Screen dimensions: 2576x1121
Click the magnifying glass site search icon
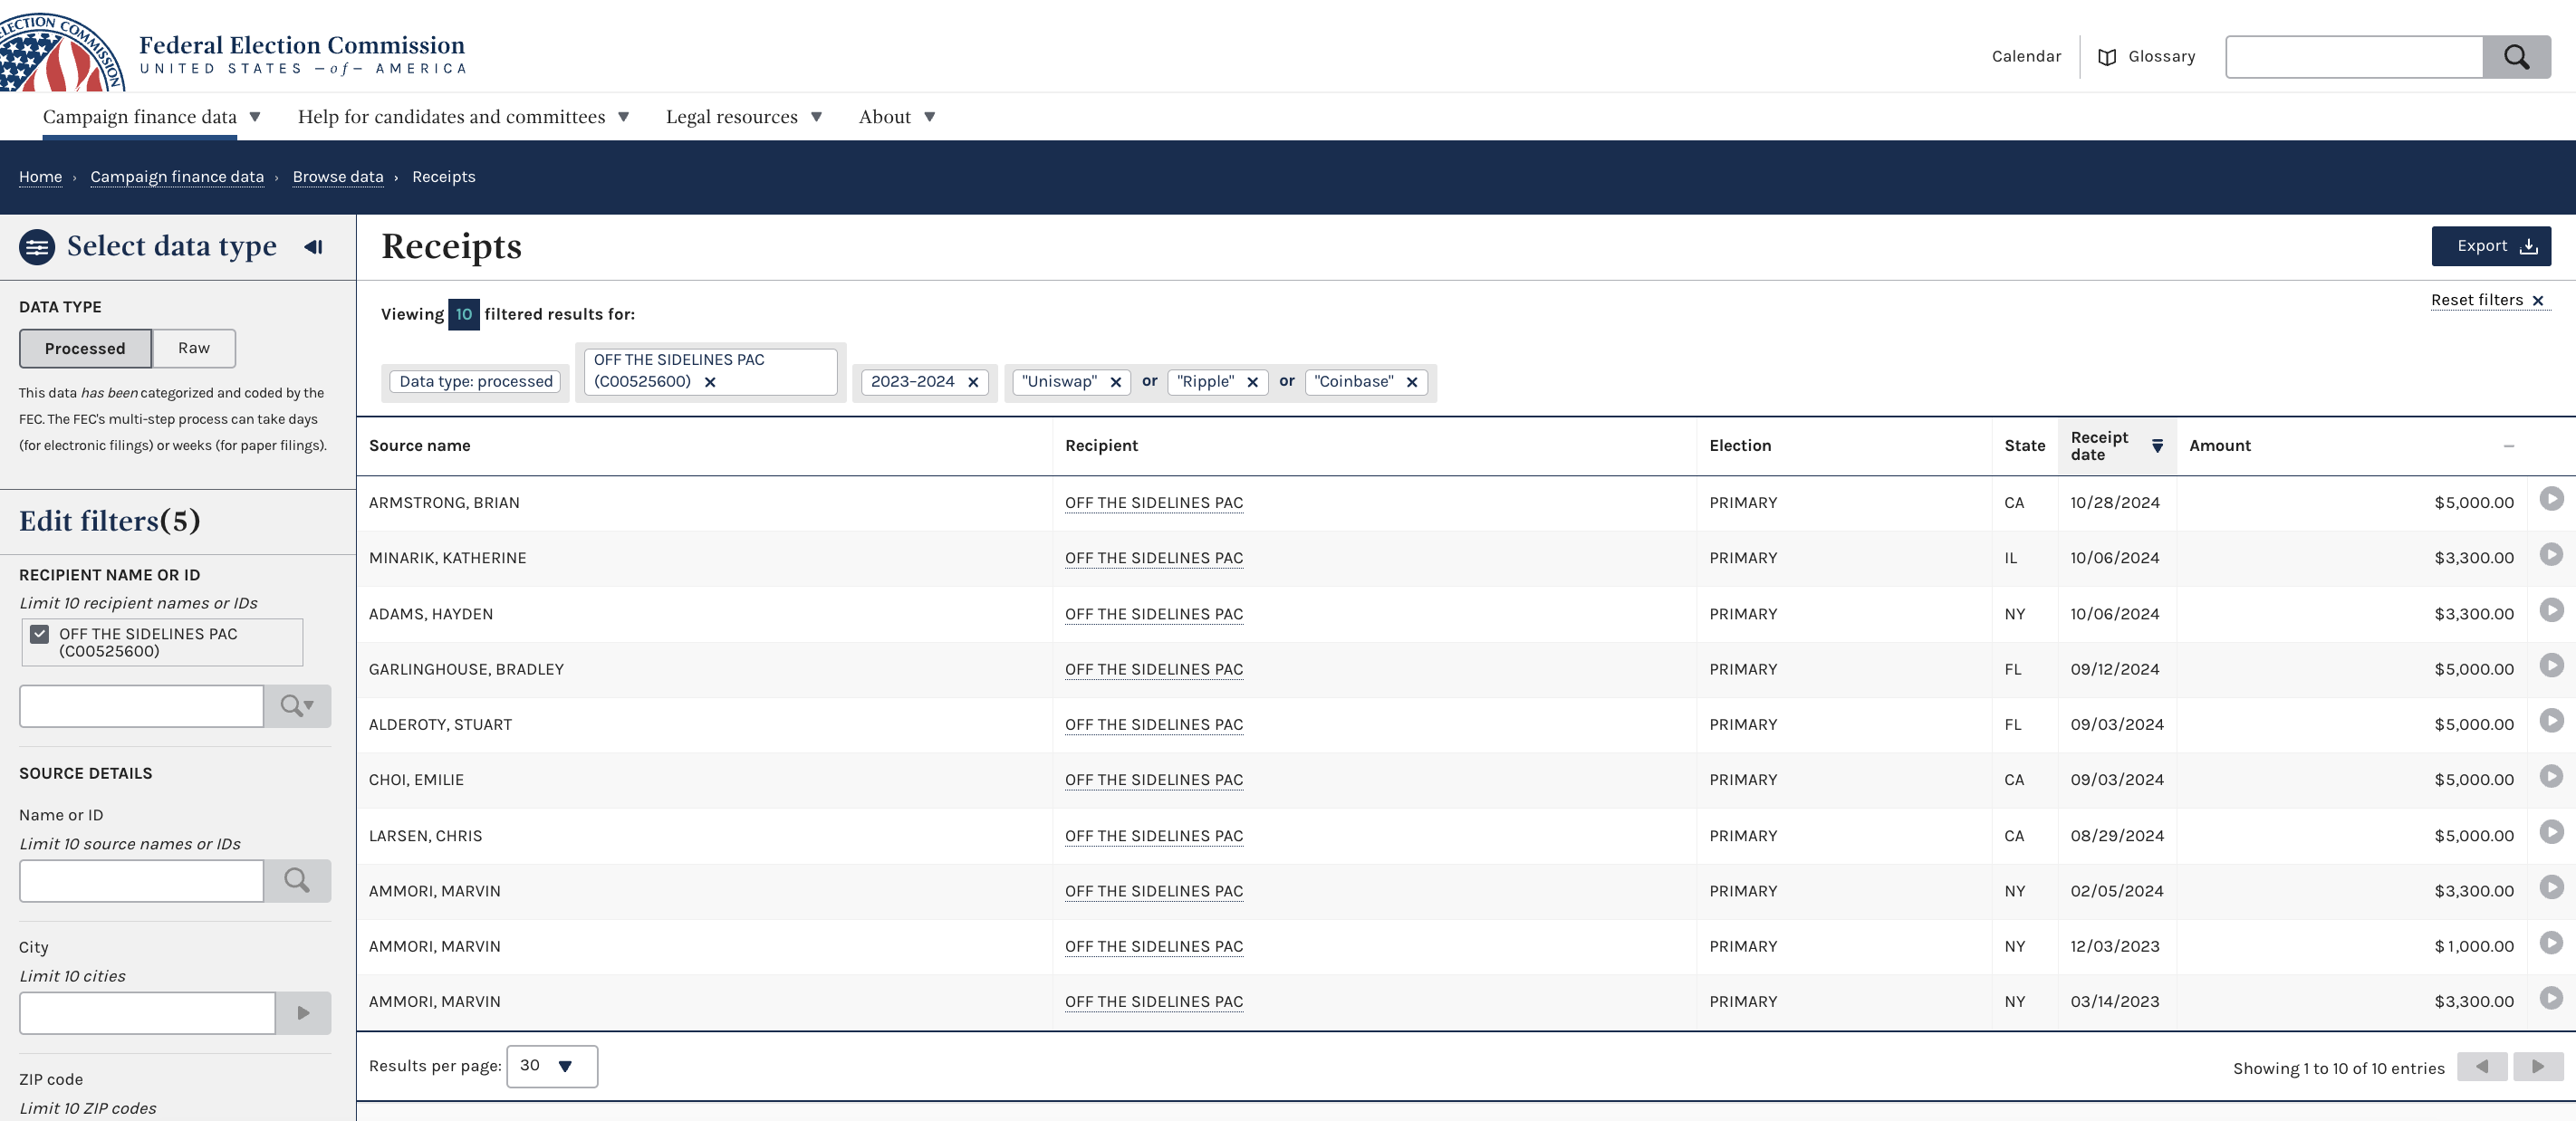(2516, 57)
